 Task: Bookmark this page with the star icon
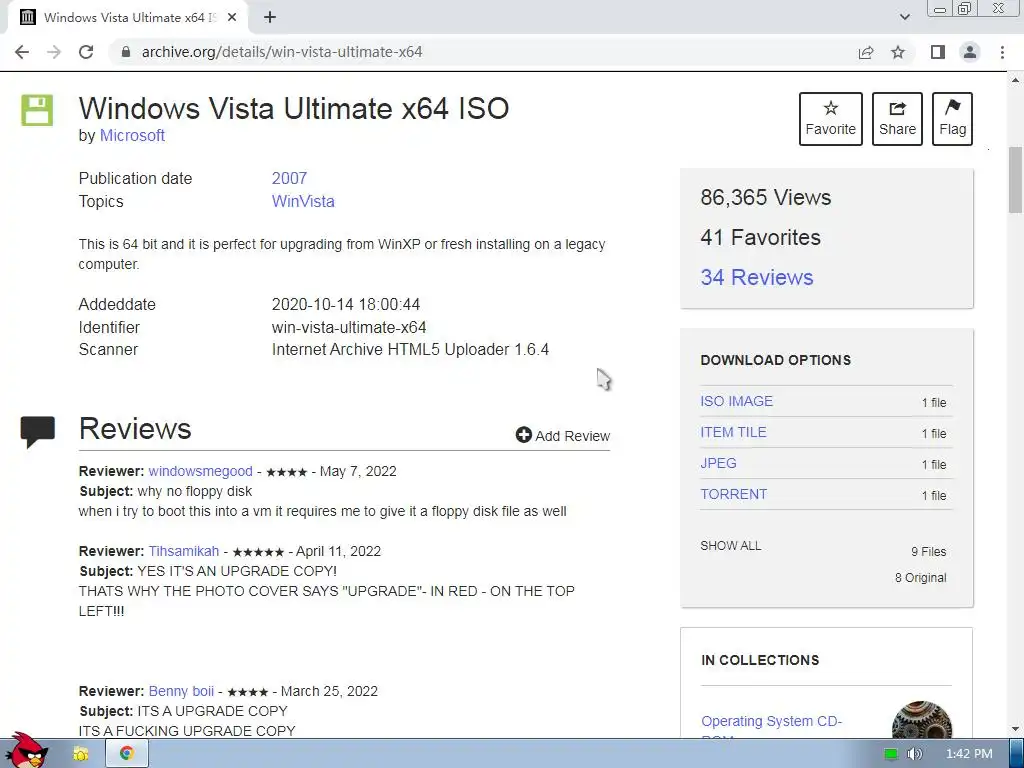898,52
